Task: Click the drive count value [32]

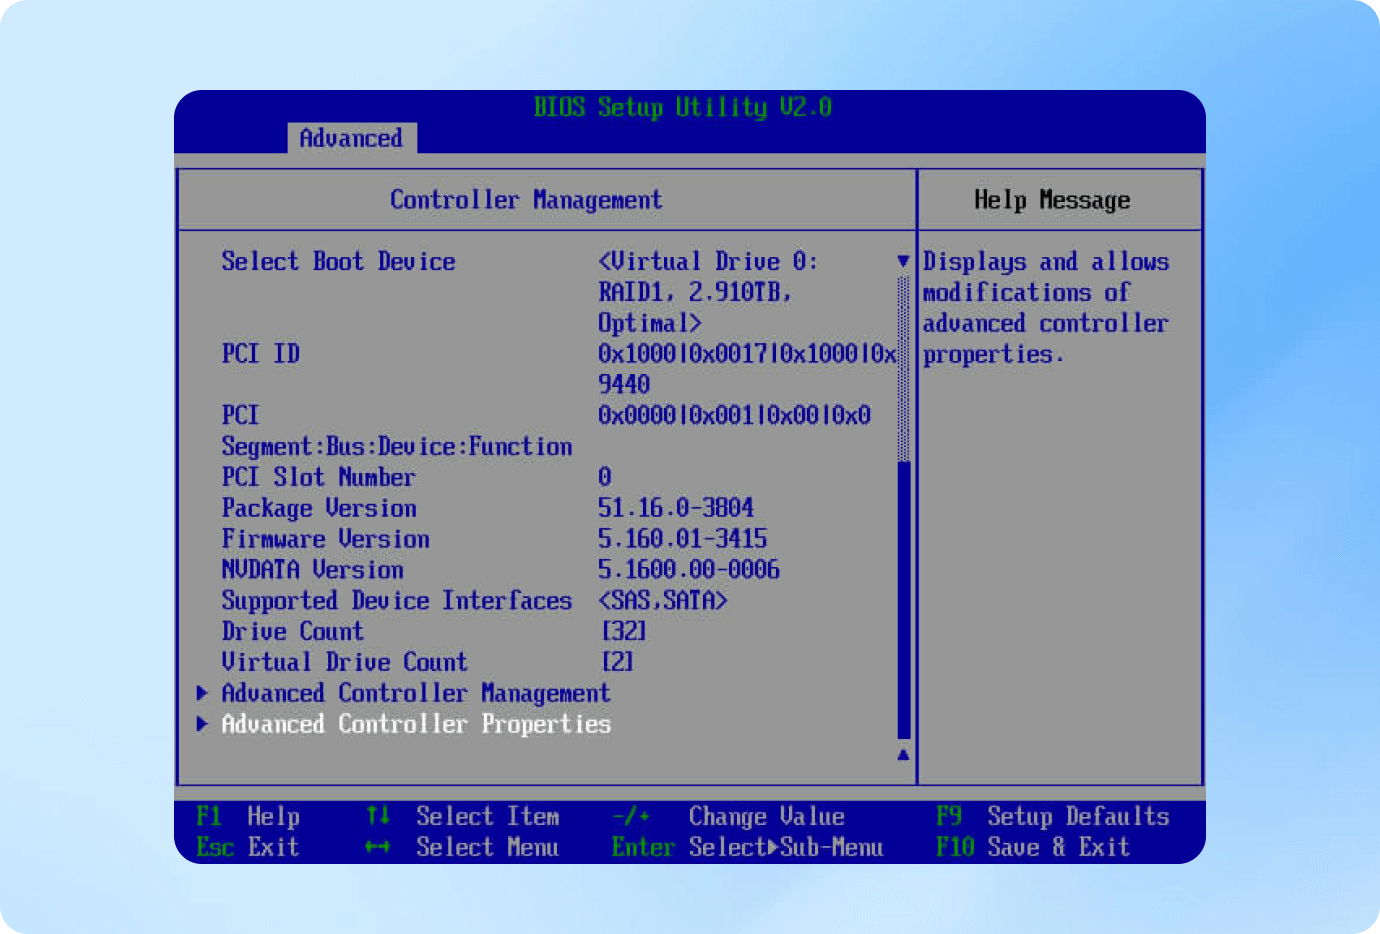Action: pos(624,632)
